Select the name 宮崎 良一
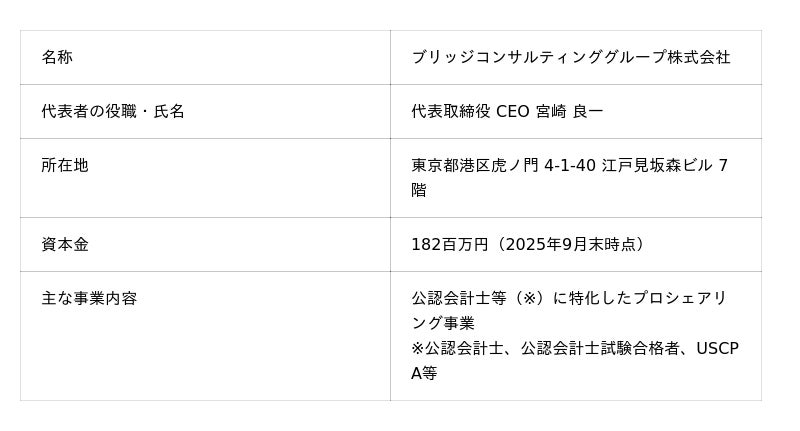 pos(570,112)
